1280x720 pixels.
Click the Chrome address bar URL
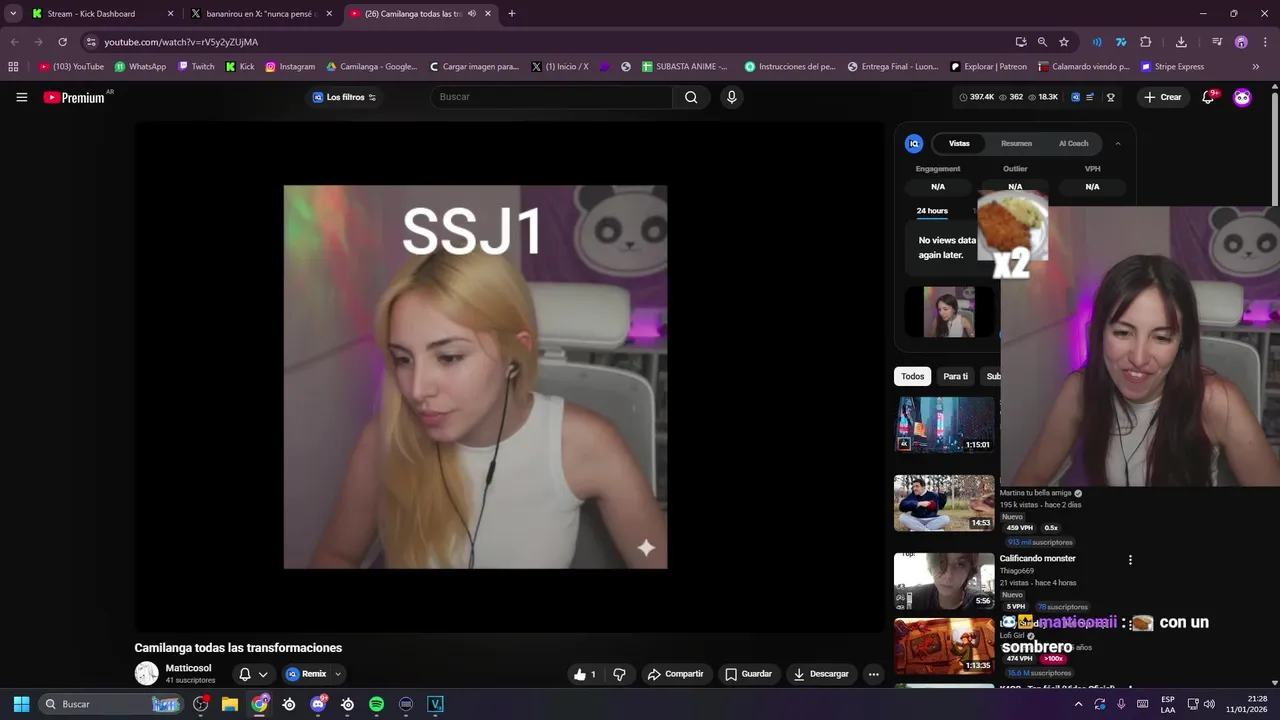(x=181, y=42)
